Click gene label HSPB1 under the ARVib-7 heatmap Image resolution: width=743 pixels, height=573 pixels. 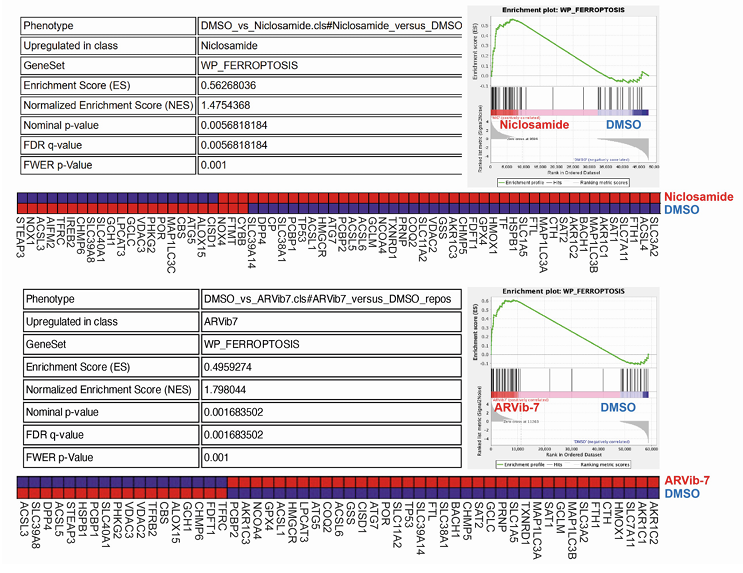coord(82,518)
